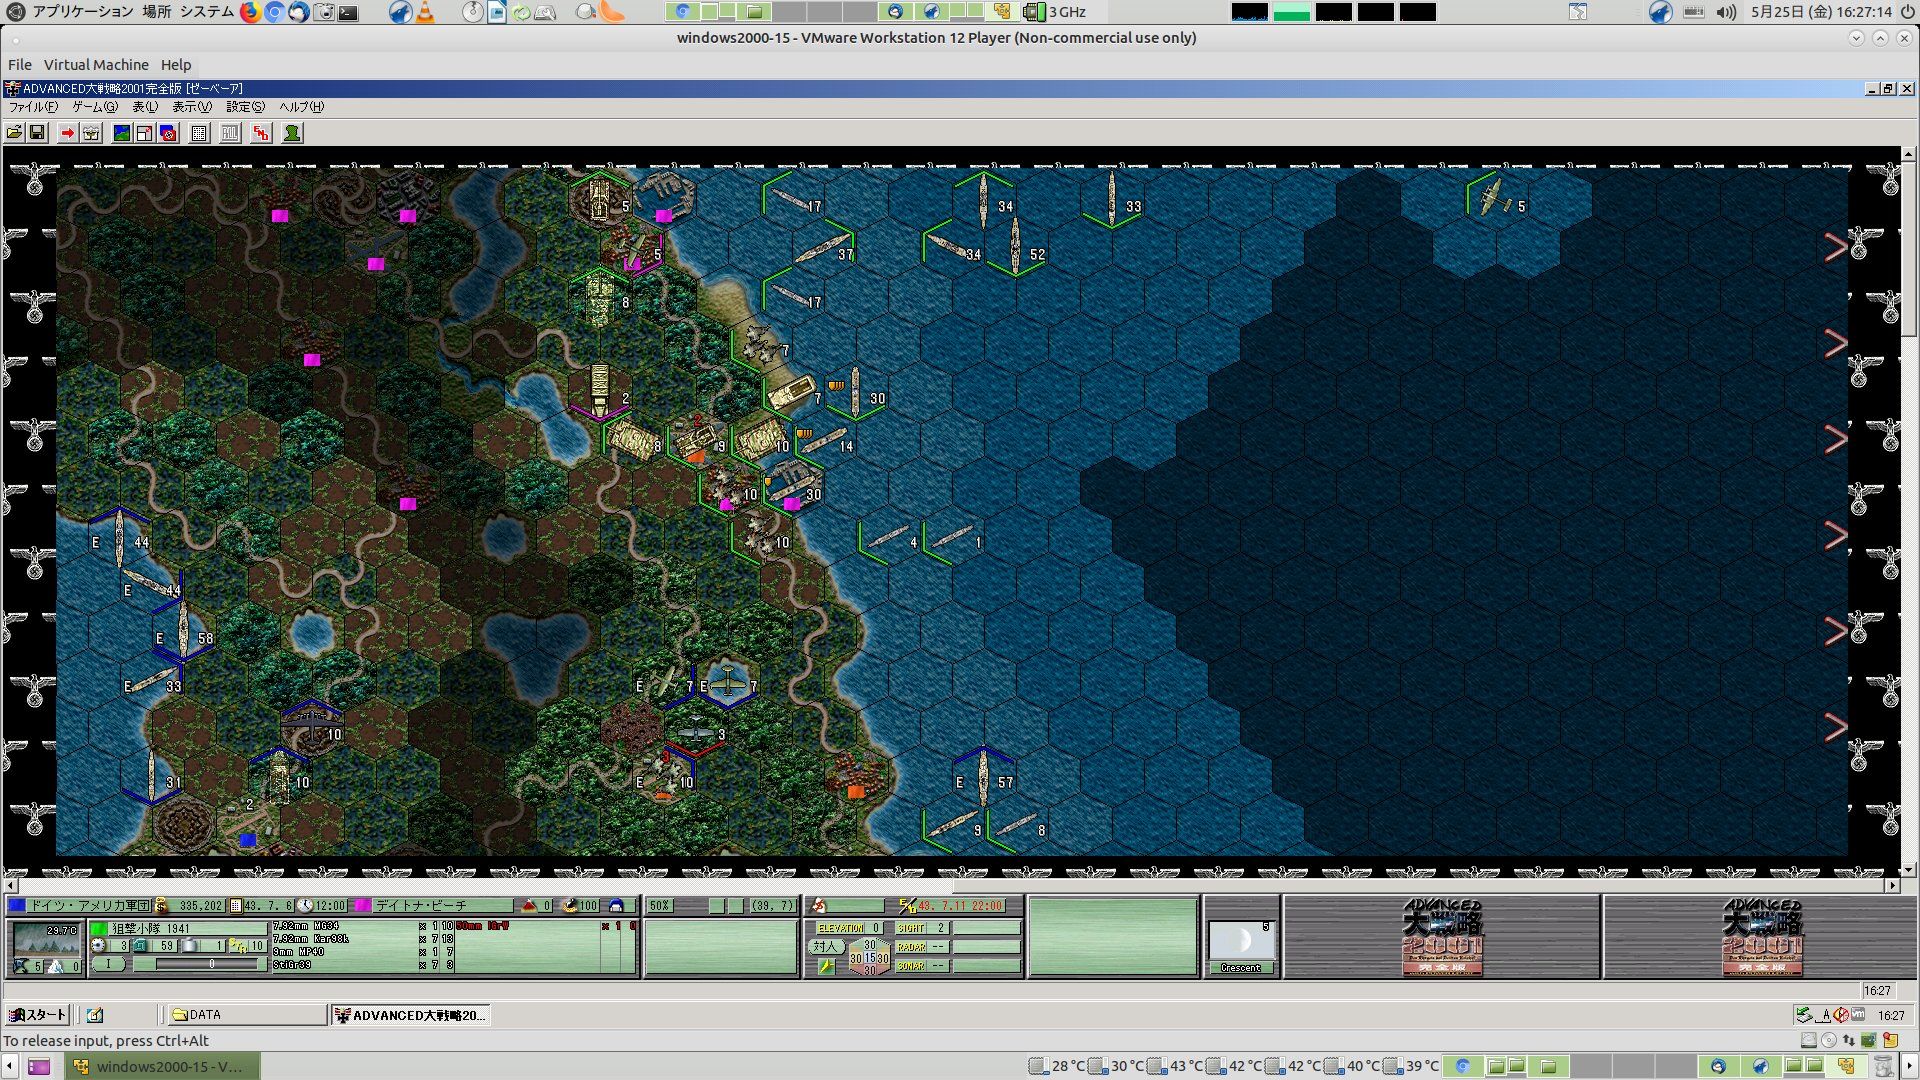This screenshot has height=1080, width=1920.
Task: Open the terminal icon in top panel
Action: click(x=348, y=12)
